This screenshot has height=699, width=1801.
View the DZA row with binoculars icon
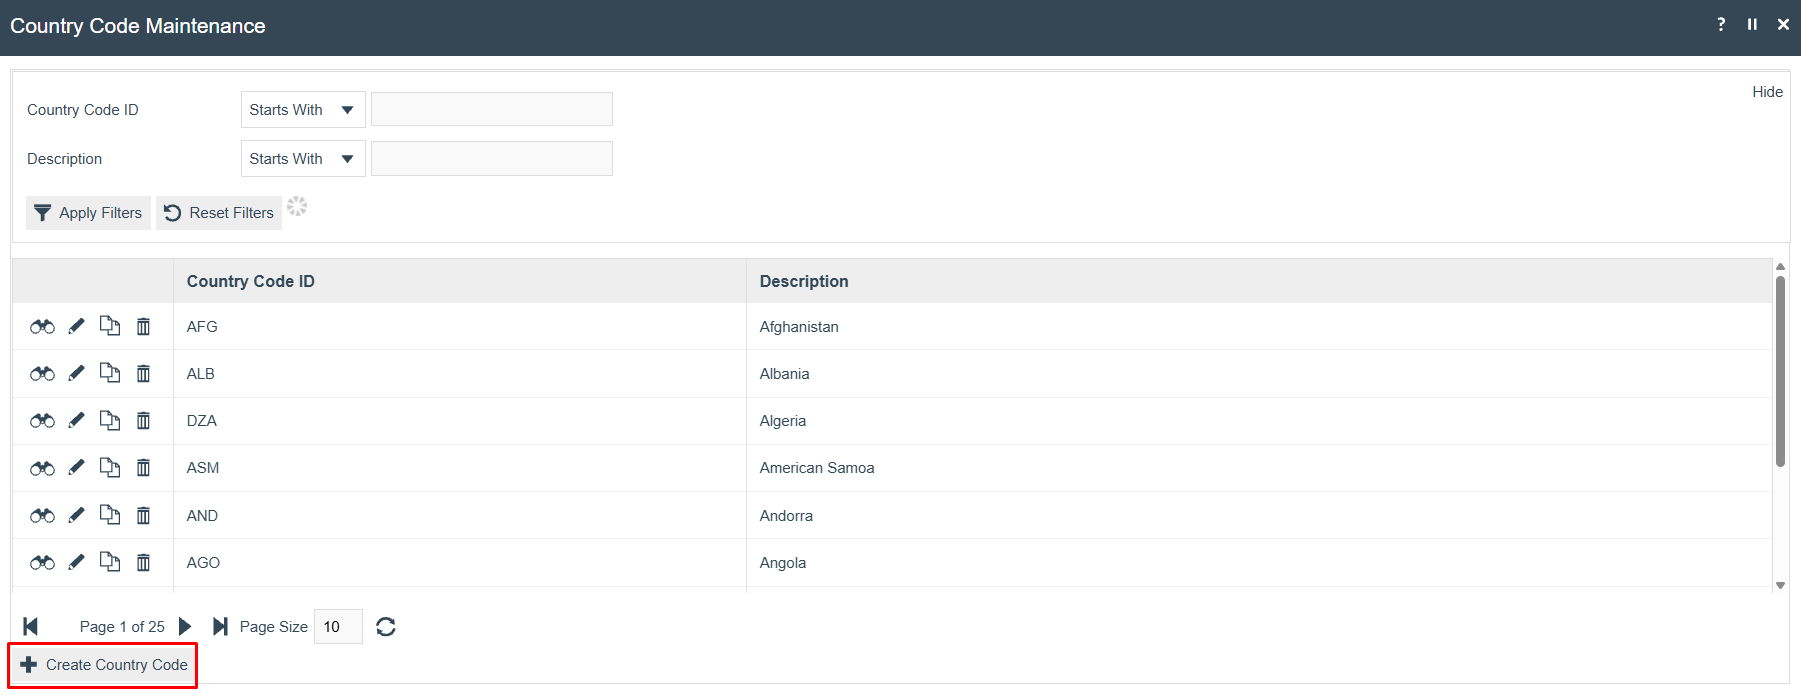(42, 421)
